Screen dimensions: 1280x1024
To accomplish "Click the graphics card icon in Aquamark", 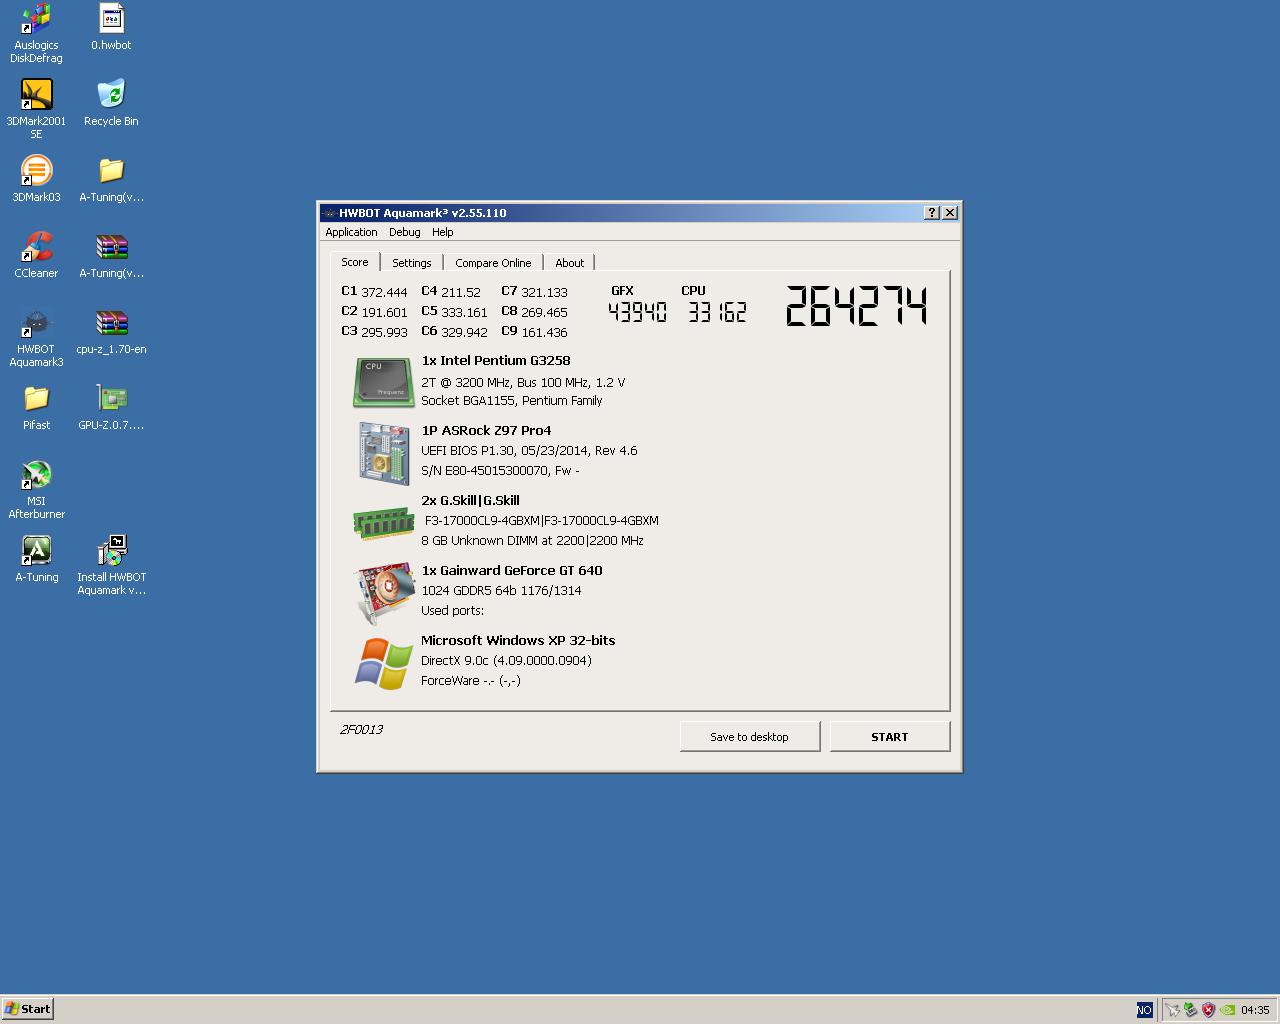I will click(386, 592).
